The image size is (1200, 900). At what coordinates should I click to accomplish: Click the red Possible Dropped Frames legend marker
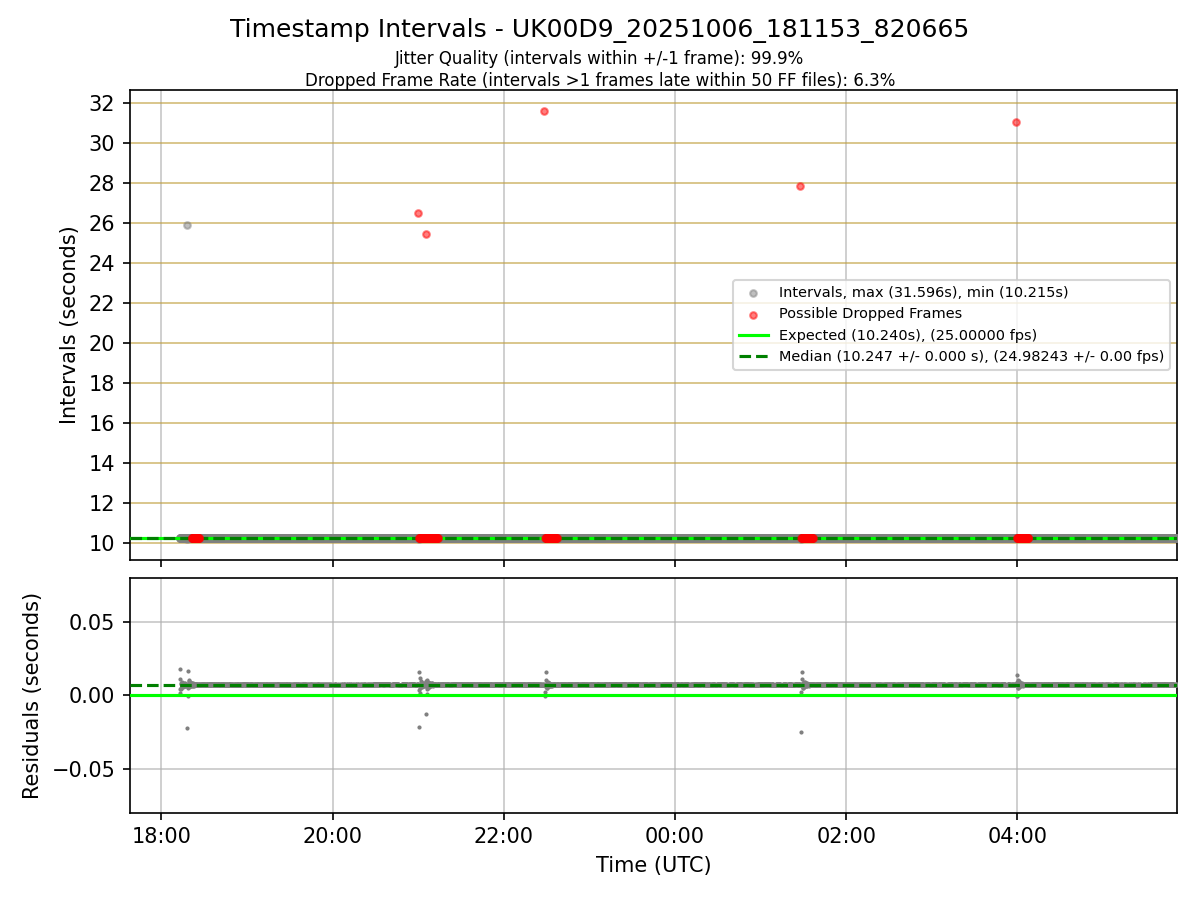753,314
